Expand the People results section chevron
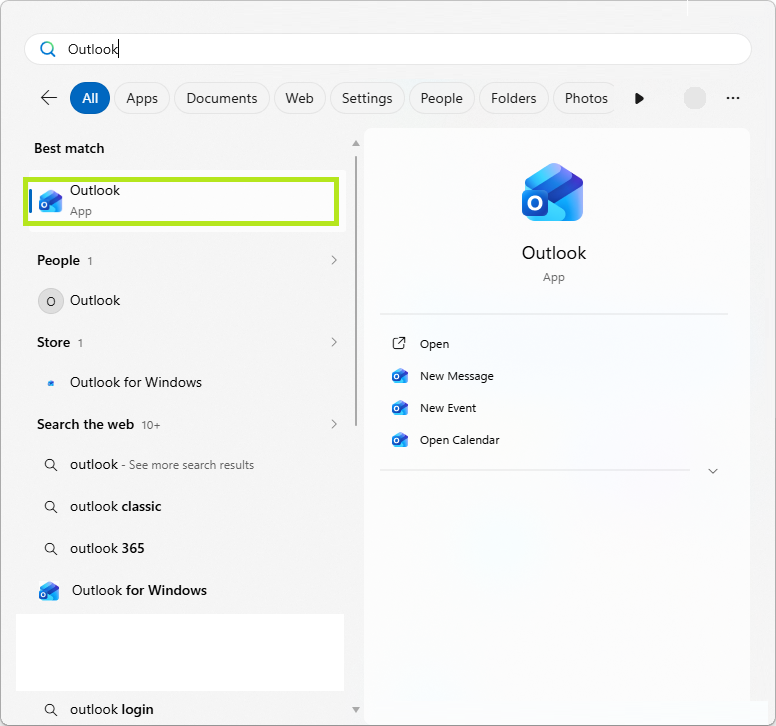776x726 pixels. click(334, 260)
